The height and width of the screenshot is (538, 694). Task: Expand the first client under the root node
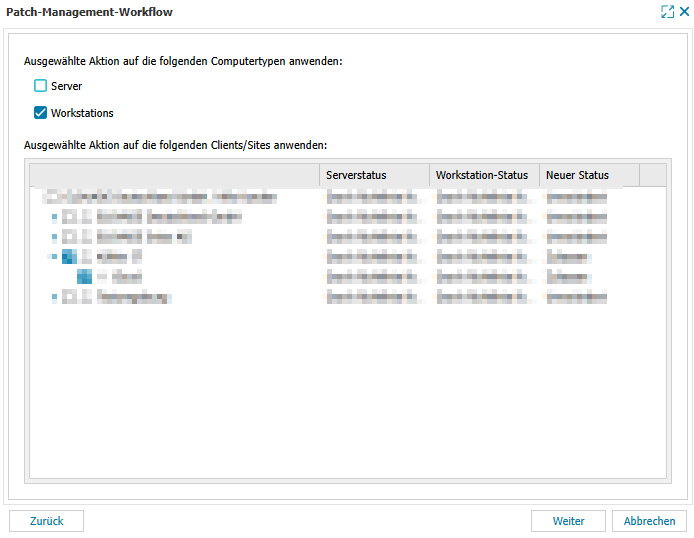pos(53,217)
